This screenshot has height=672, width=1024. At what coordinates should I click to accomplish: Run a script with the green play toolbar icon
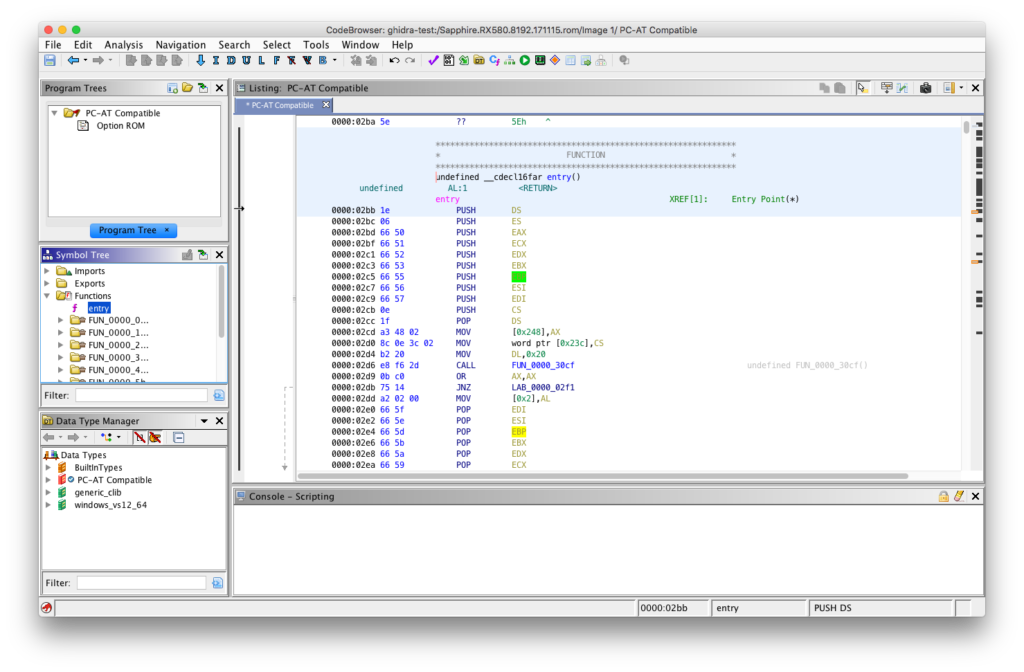click(524, 60)
